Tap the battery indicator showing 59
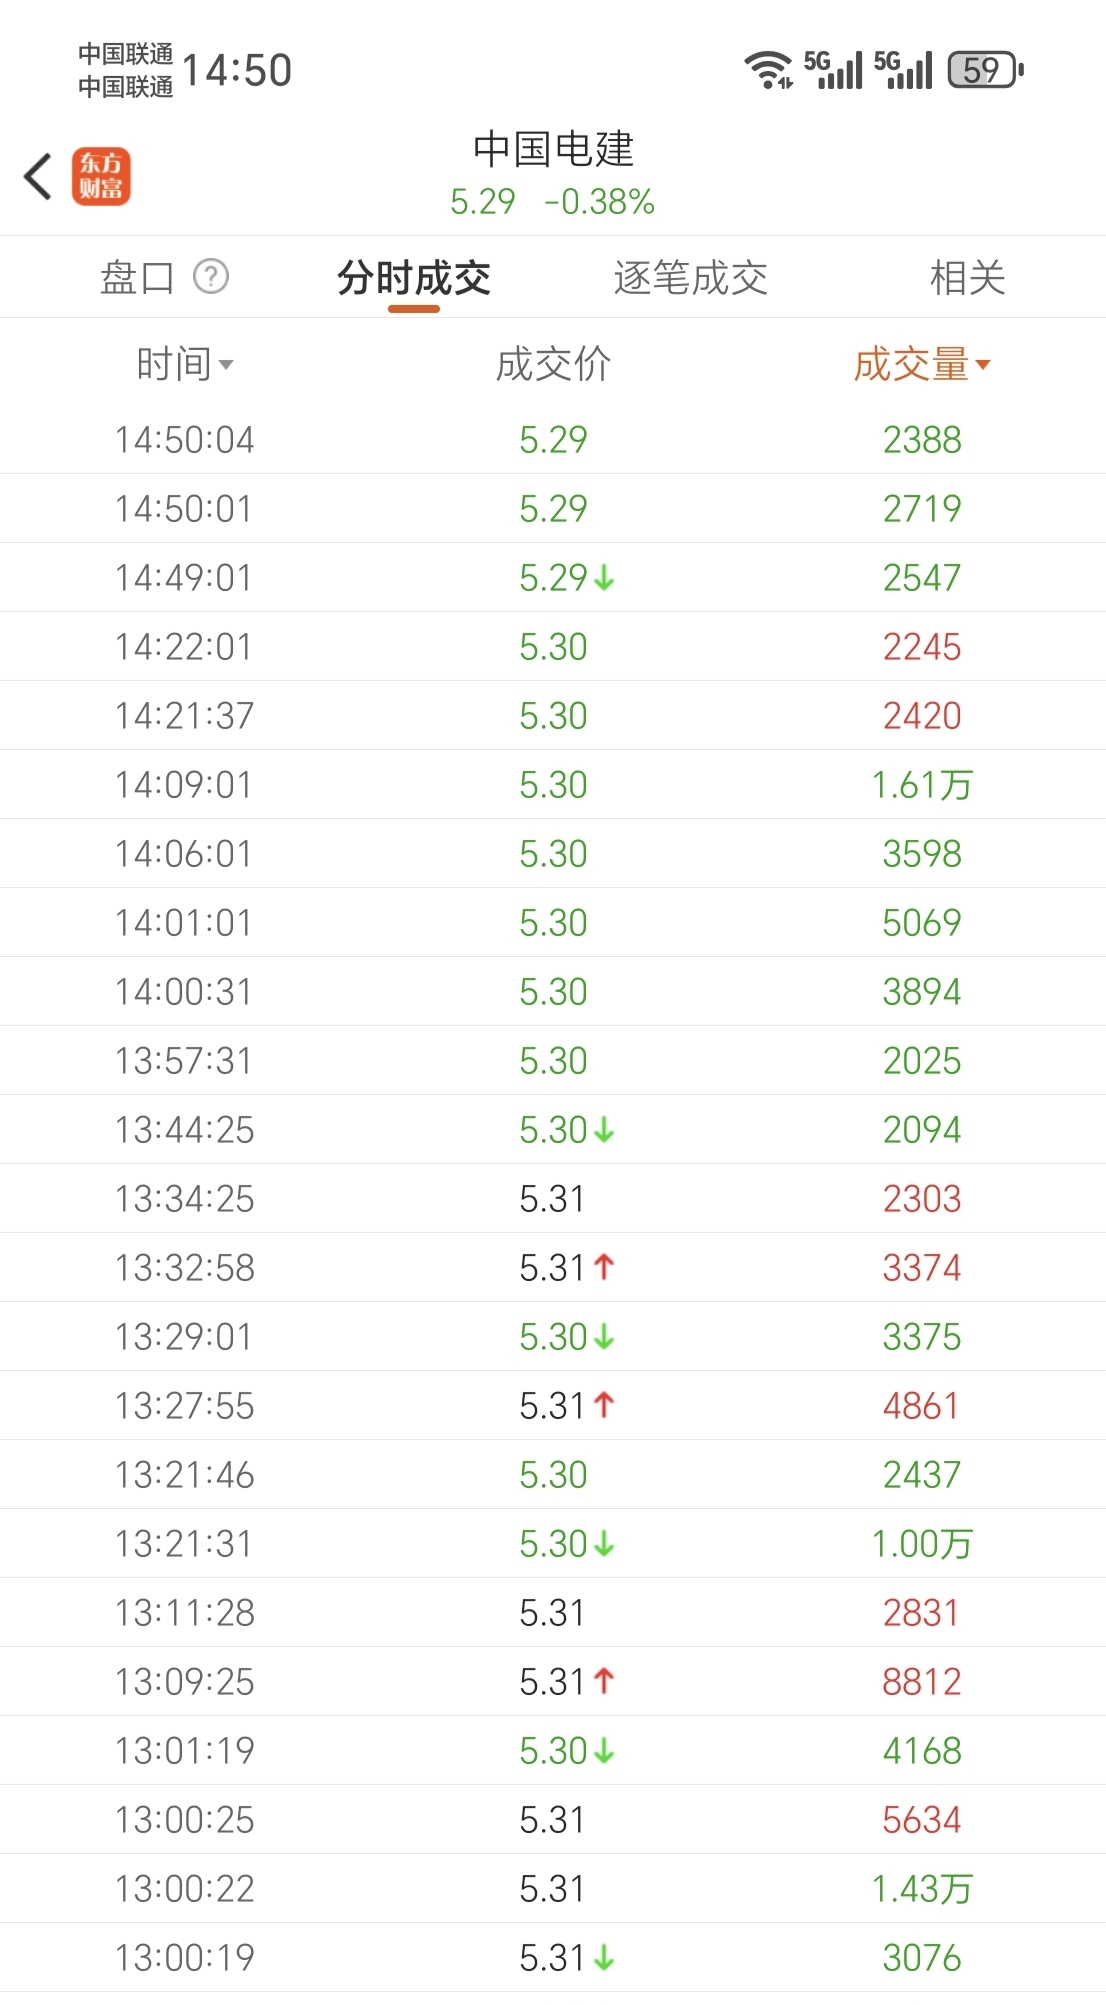Image resolution: width=1106 pixels, height=2005 pixels. tap(985, 70)
